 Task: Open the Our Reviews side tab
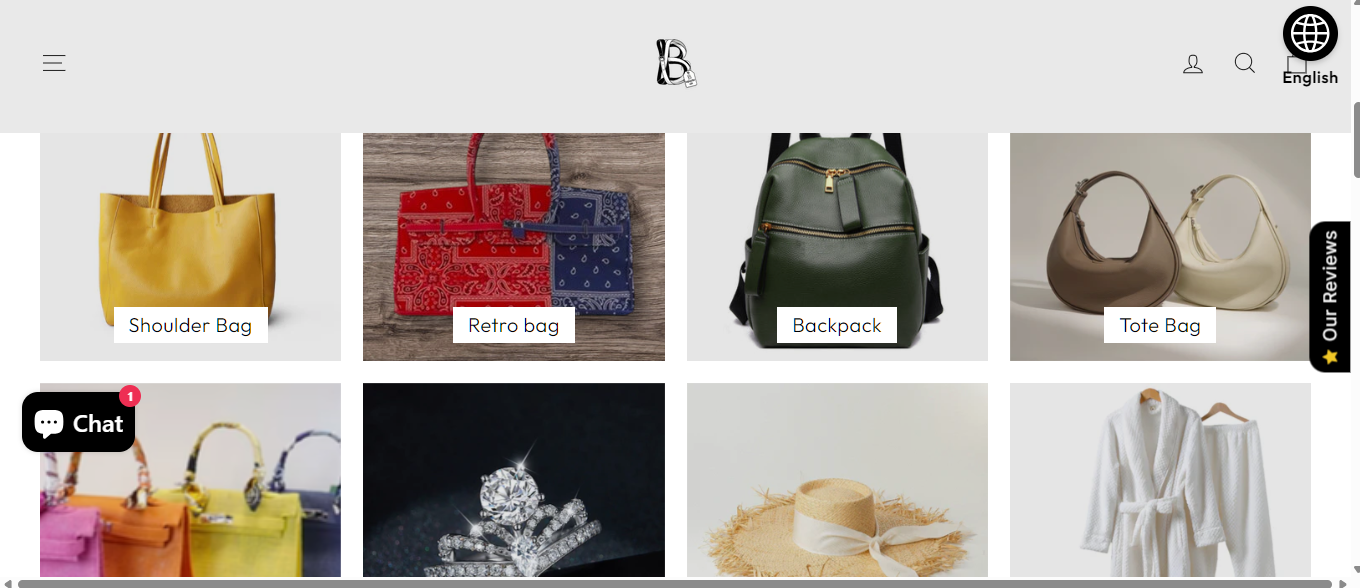[1330, 297]
